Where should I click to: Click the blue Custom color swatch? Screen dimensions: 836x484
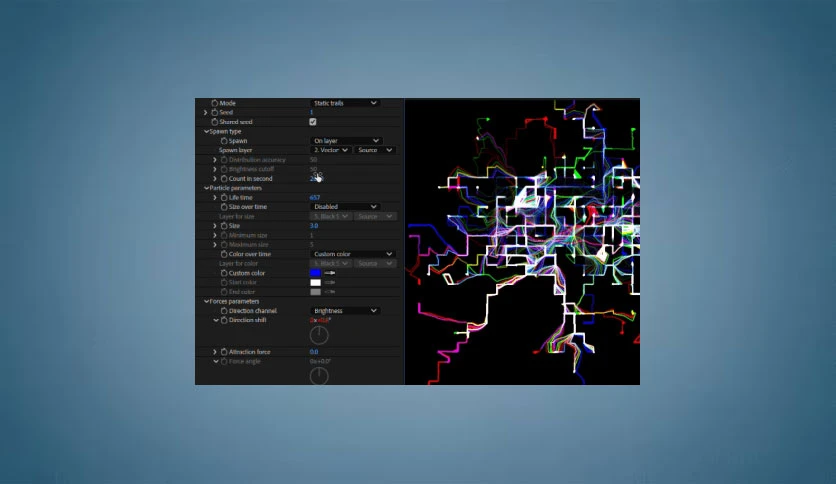point(316,273)
